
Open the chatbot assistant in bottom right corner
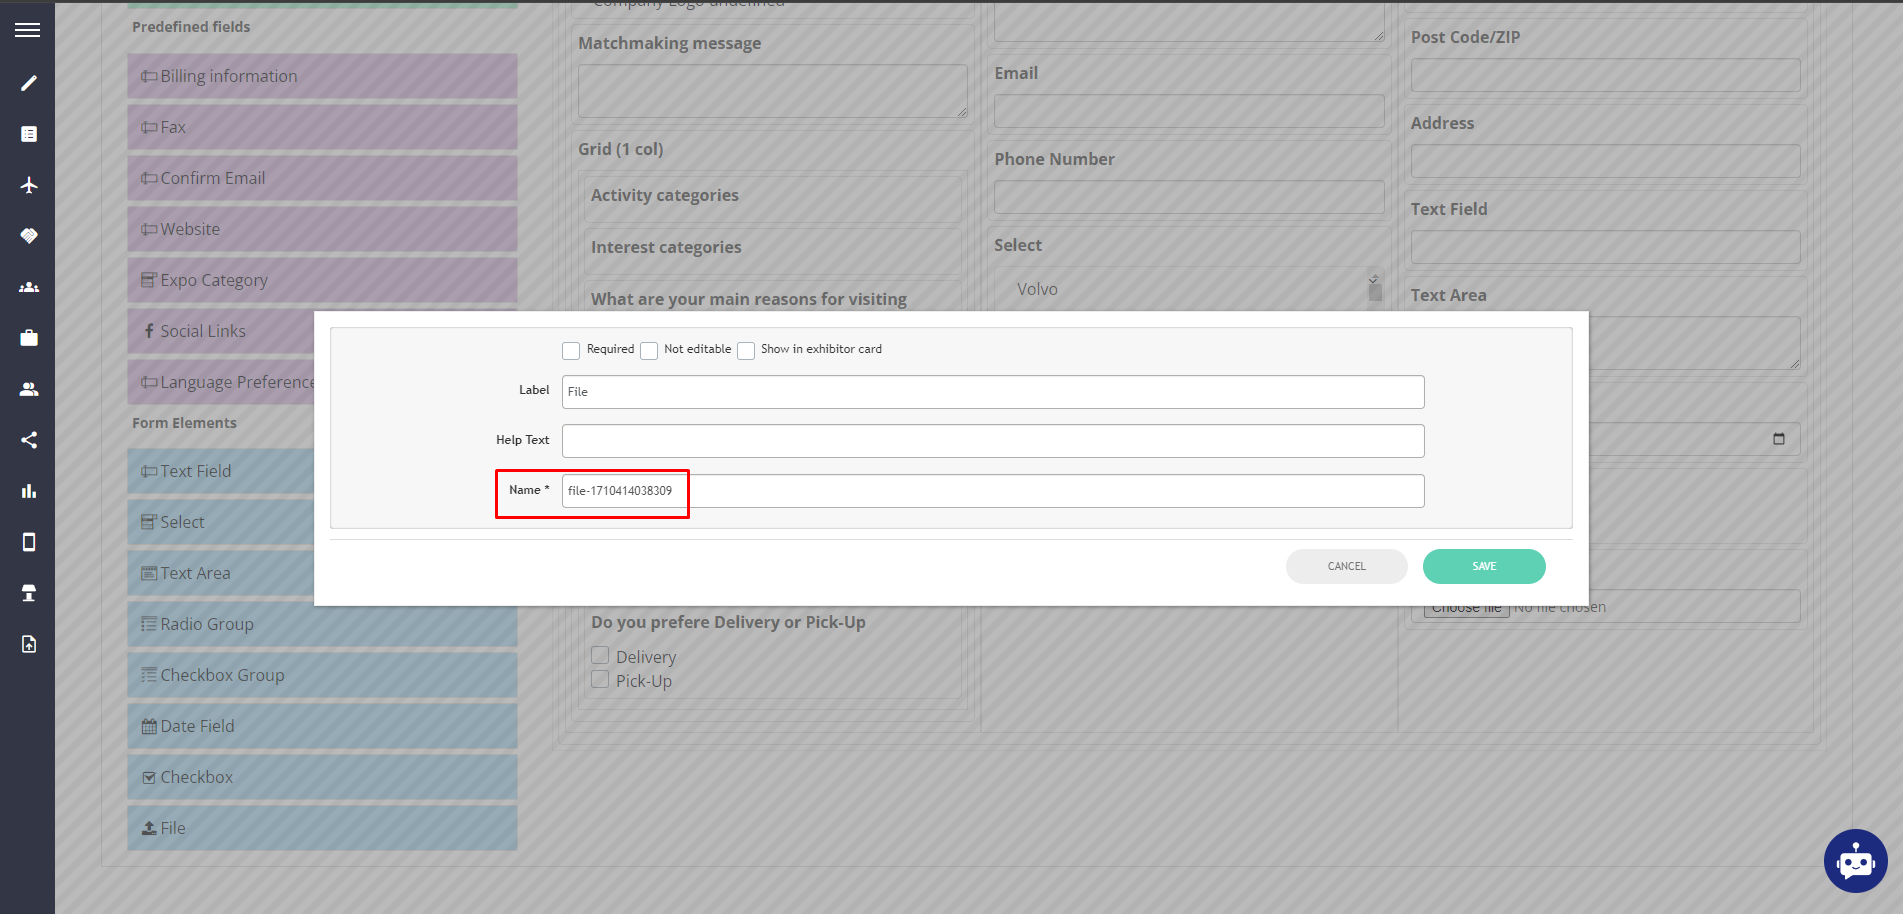pos(1856,861)
